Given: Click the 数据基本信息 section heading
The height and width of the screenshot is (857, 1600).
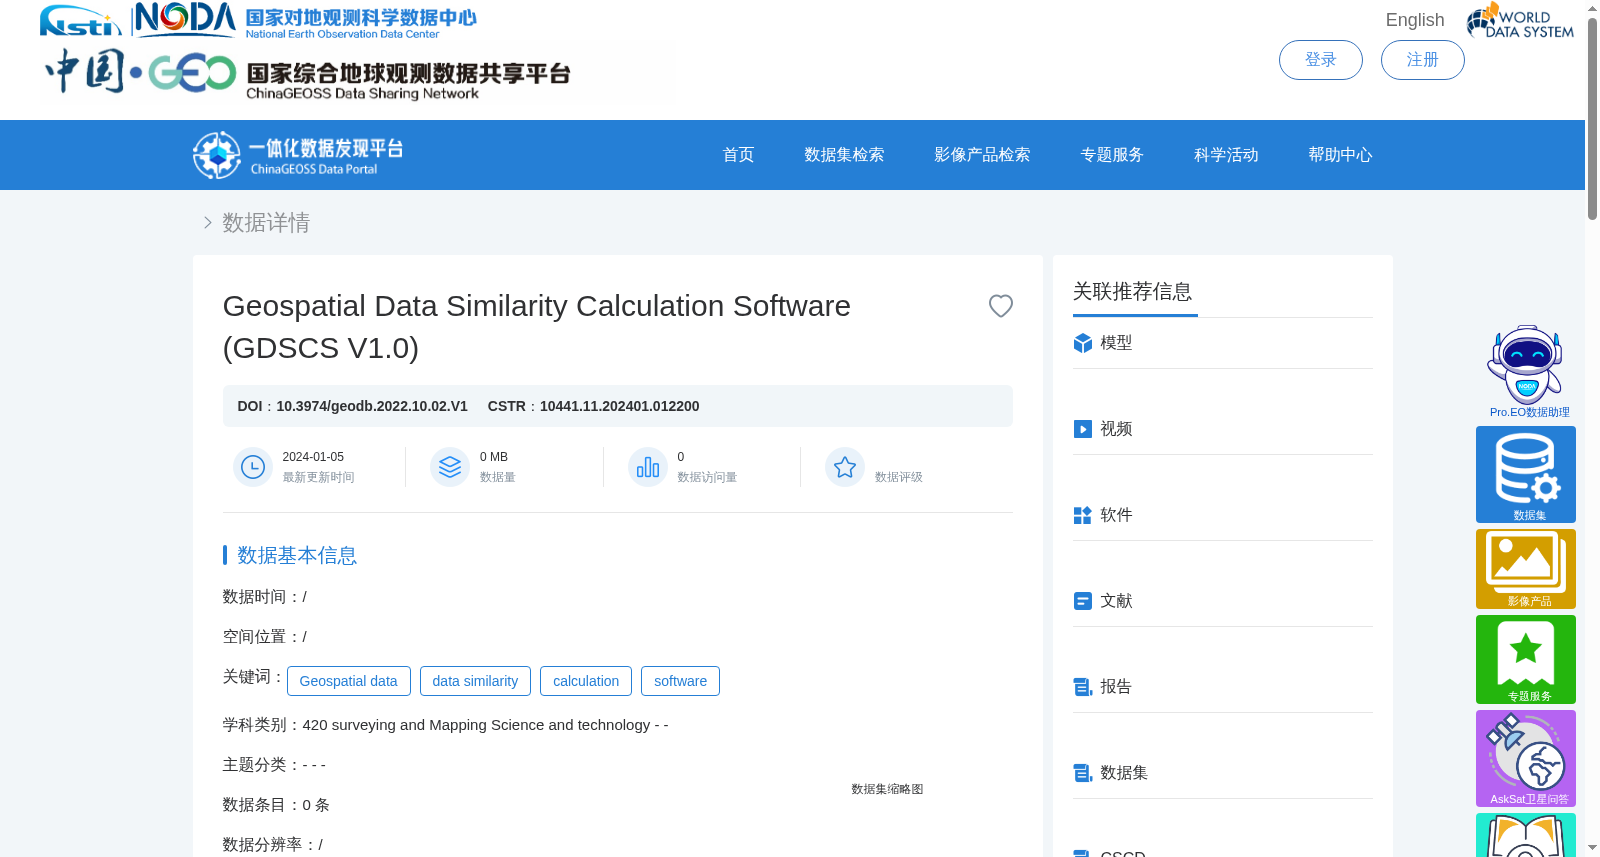Looking at the screenshot, I should [x=297, y=555].
